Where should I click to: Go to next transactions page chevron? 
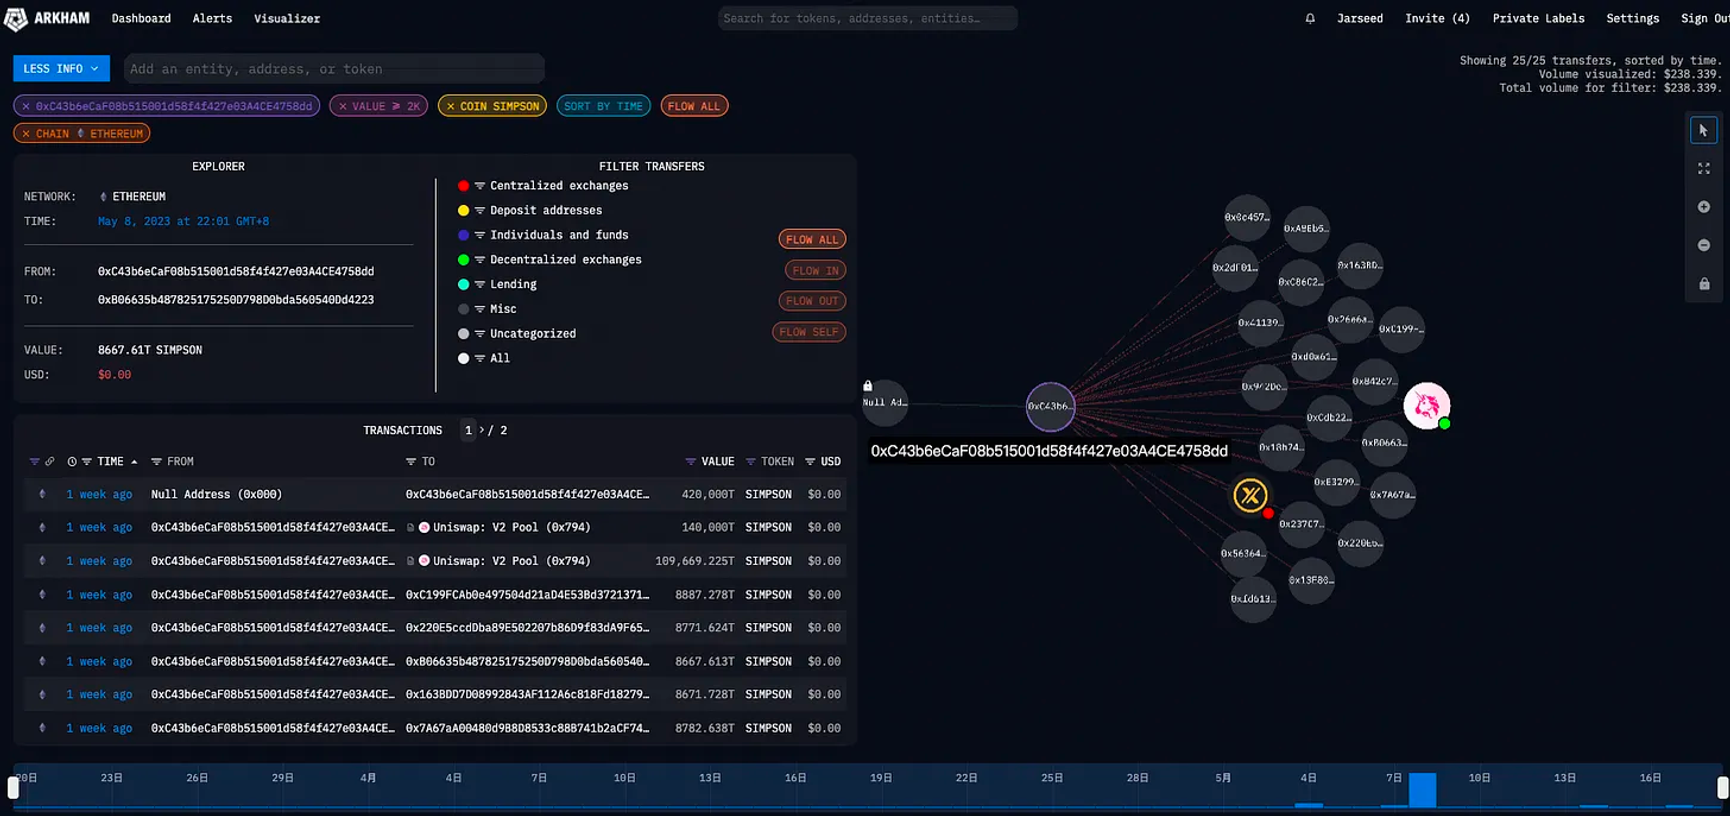(481, 430)
